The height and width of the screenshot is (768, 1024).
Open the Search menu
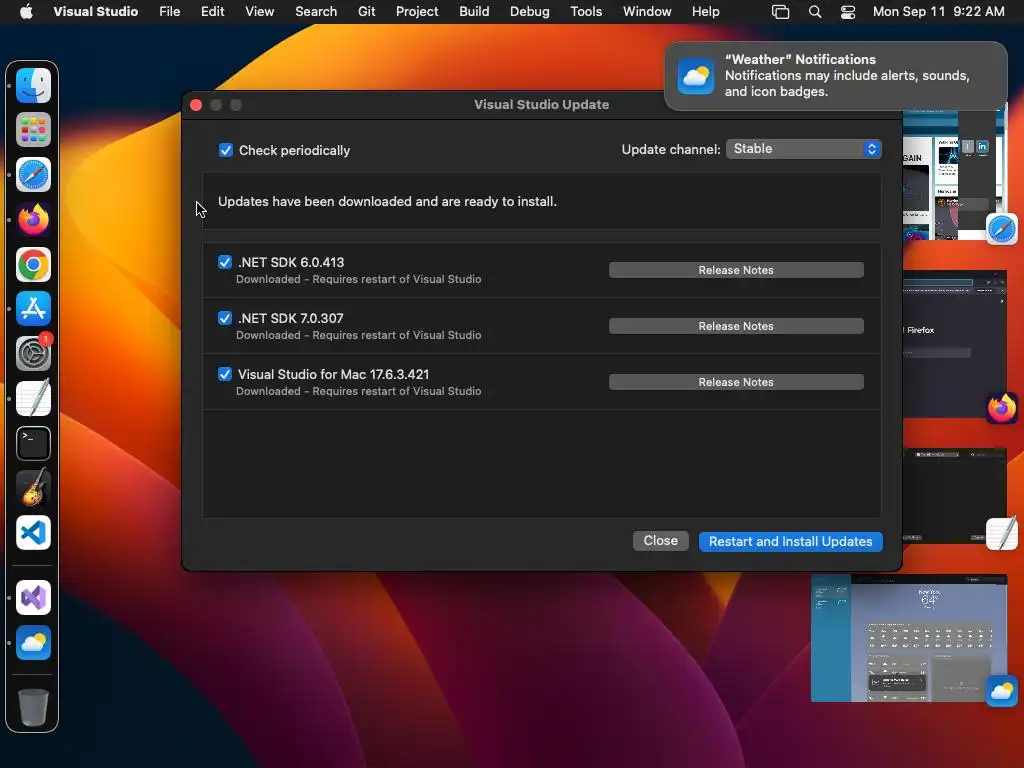(316, 11)
